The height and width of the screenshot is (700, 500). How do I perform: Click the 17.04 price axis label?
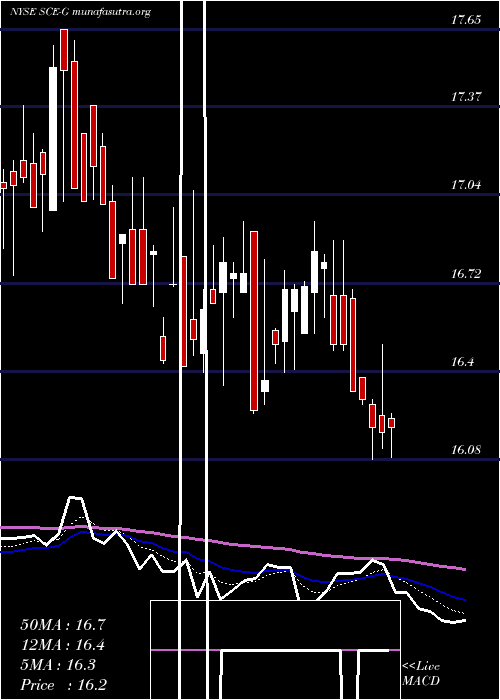click(466, 184)
